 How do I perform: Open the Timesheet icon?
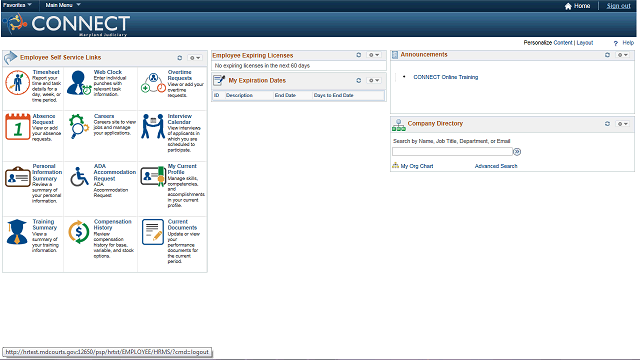click(17, 83)
